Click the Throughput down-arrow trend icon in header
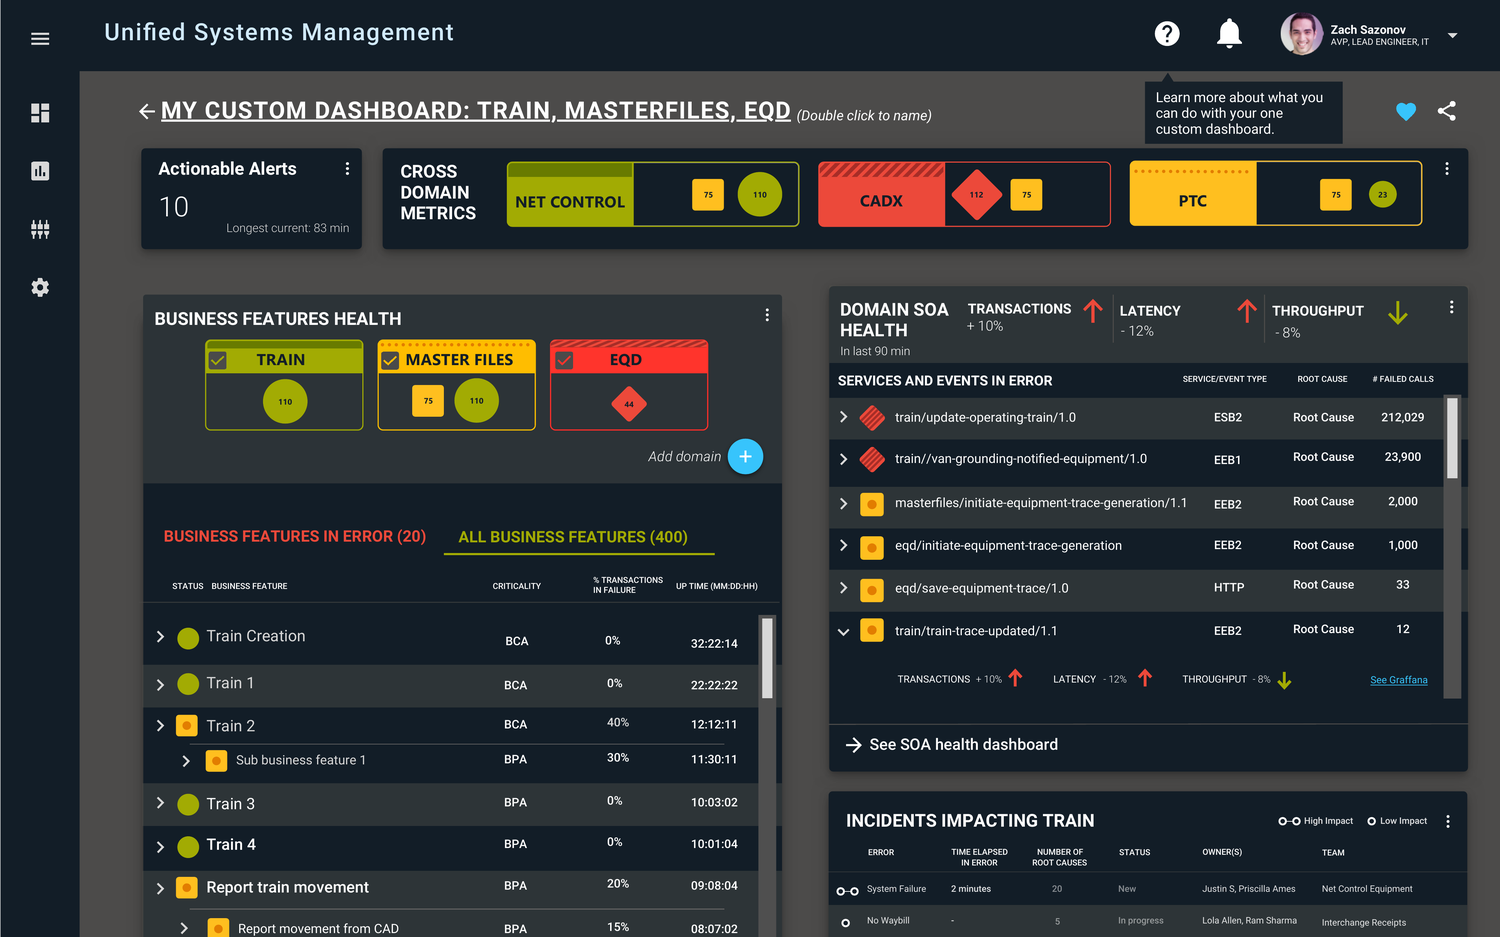This screenshot has height=937, width=1500. [1398, 313]
